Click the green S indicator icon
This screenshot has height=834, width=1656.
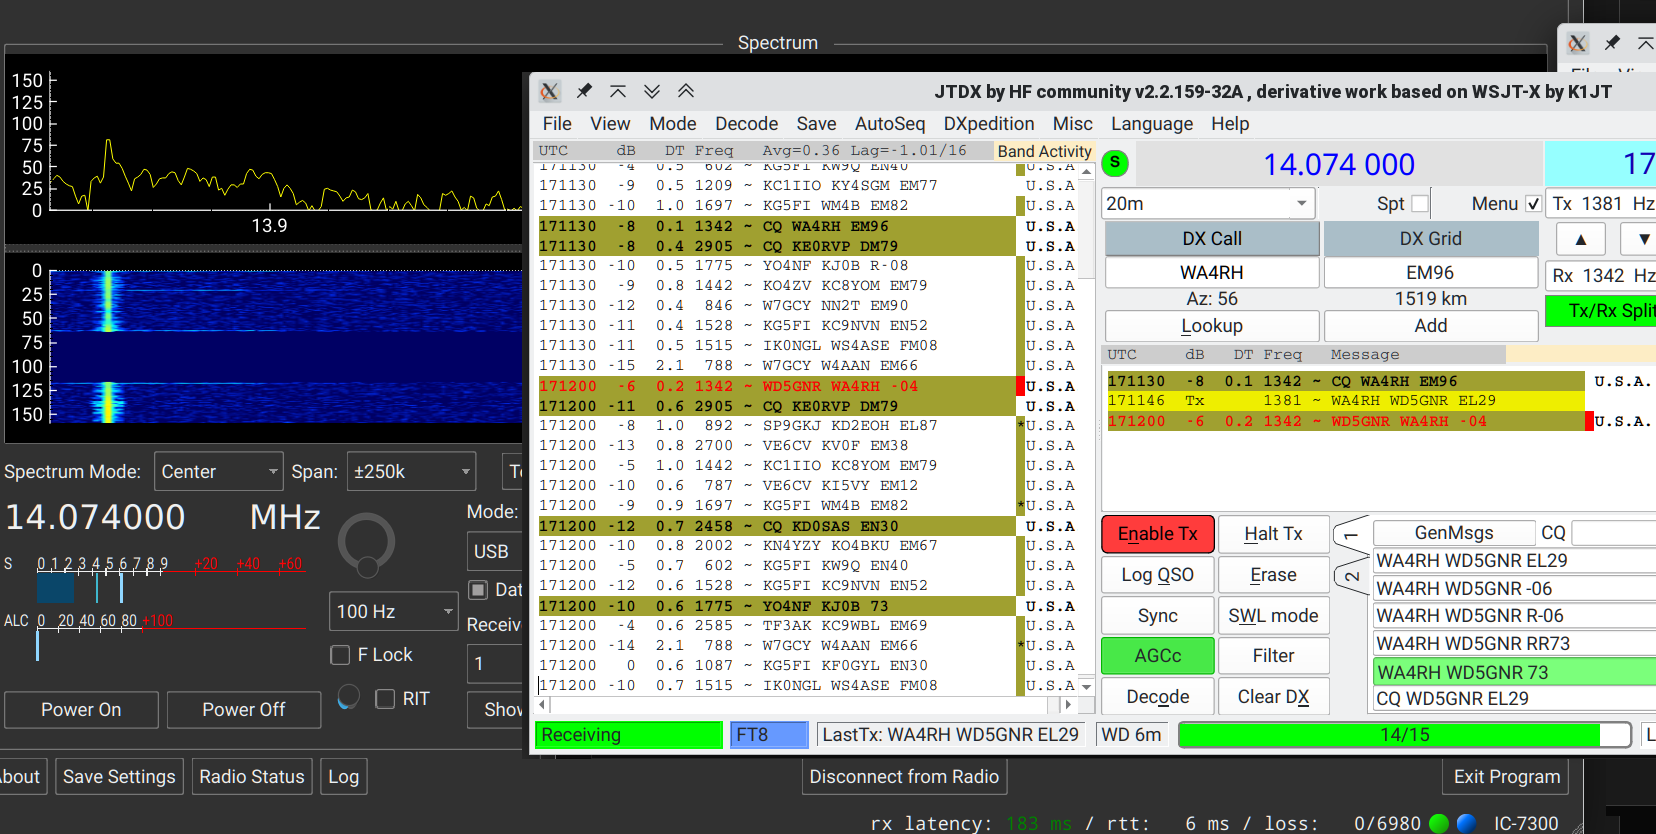[x=1115, y=163]
